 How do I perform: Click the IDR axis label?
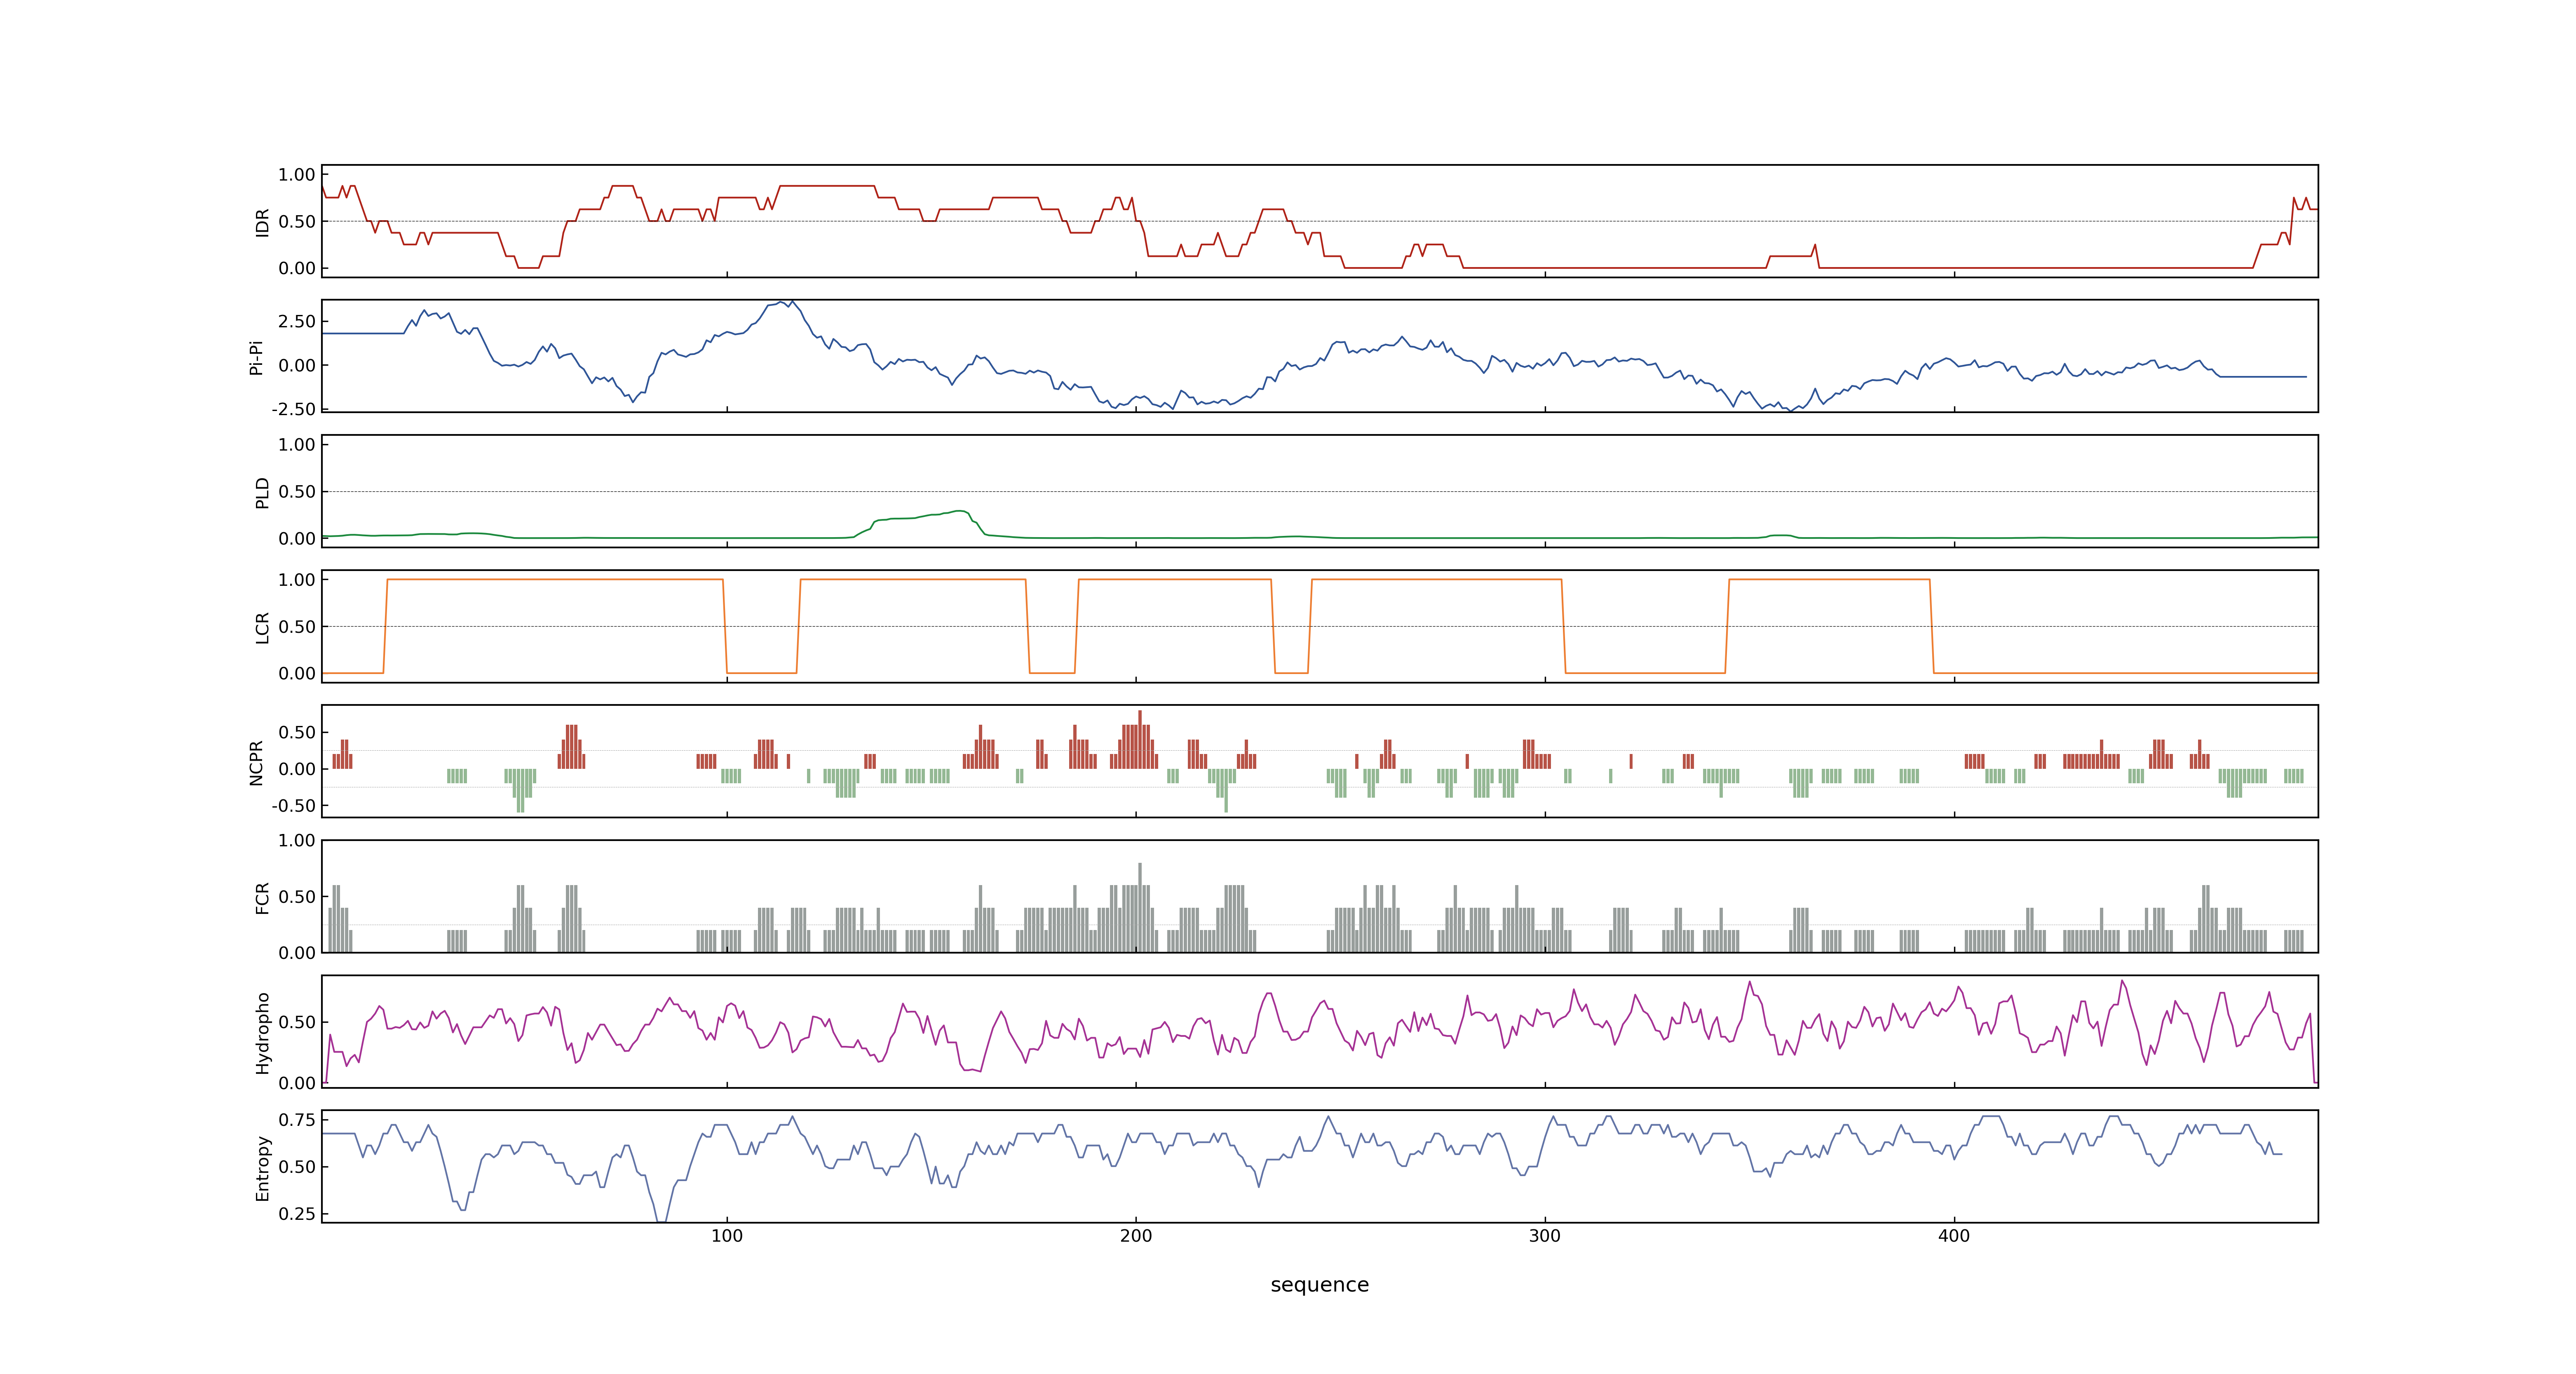(x=262, y=222)
